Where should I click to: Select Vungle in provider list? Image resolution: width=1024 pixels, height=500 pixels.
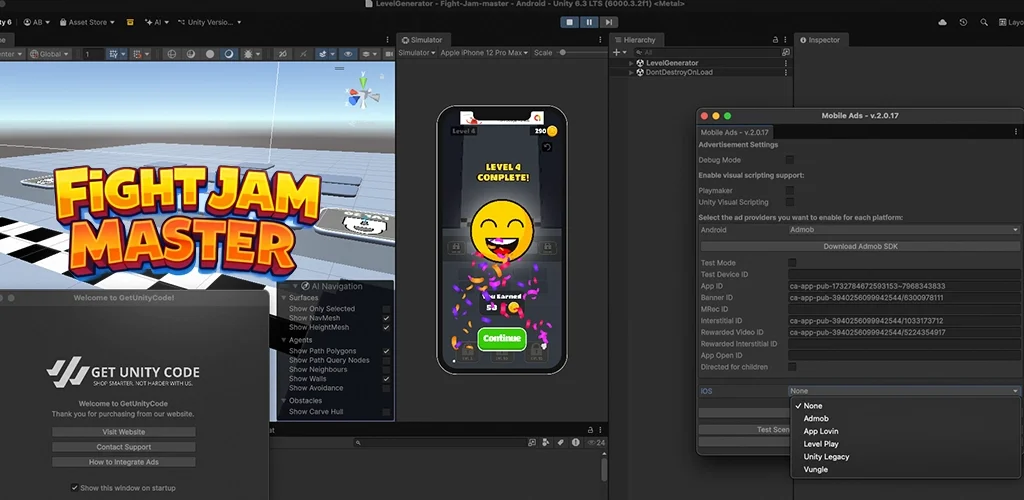click(x=816, y=469)
